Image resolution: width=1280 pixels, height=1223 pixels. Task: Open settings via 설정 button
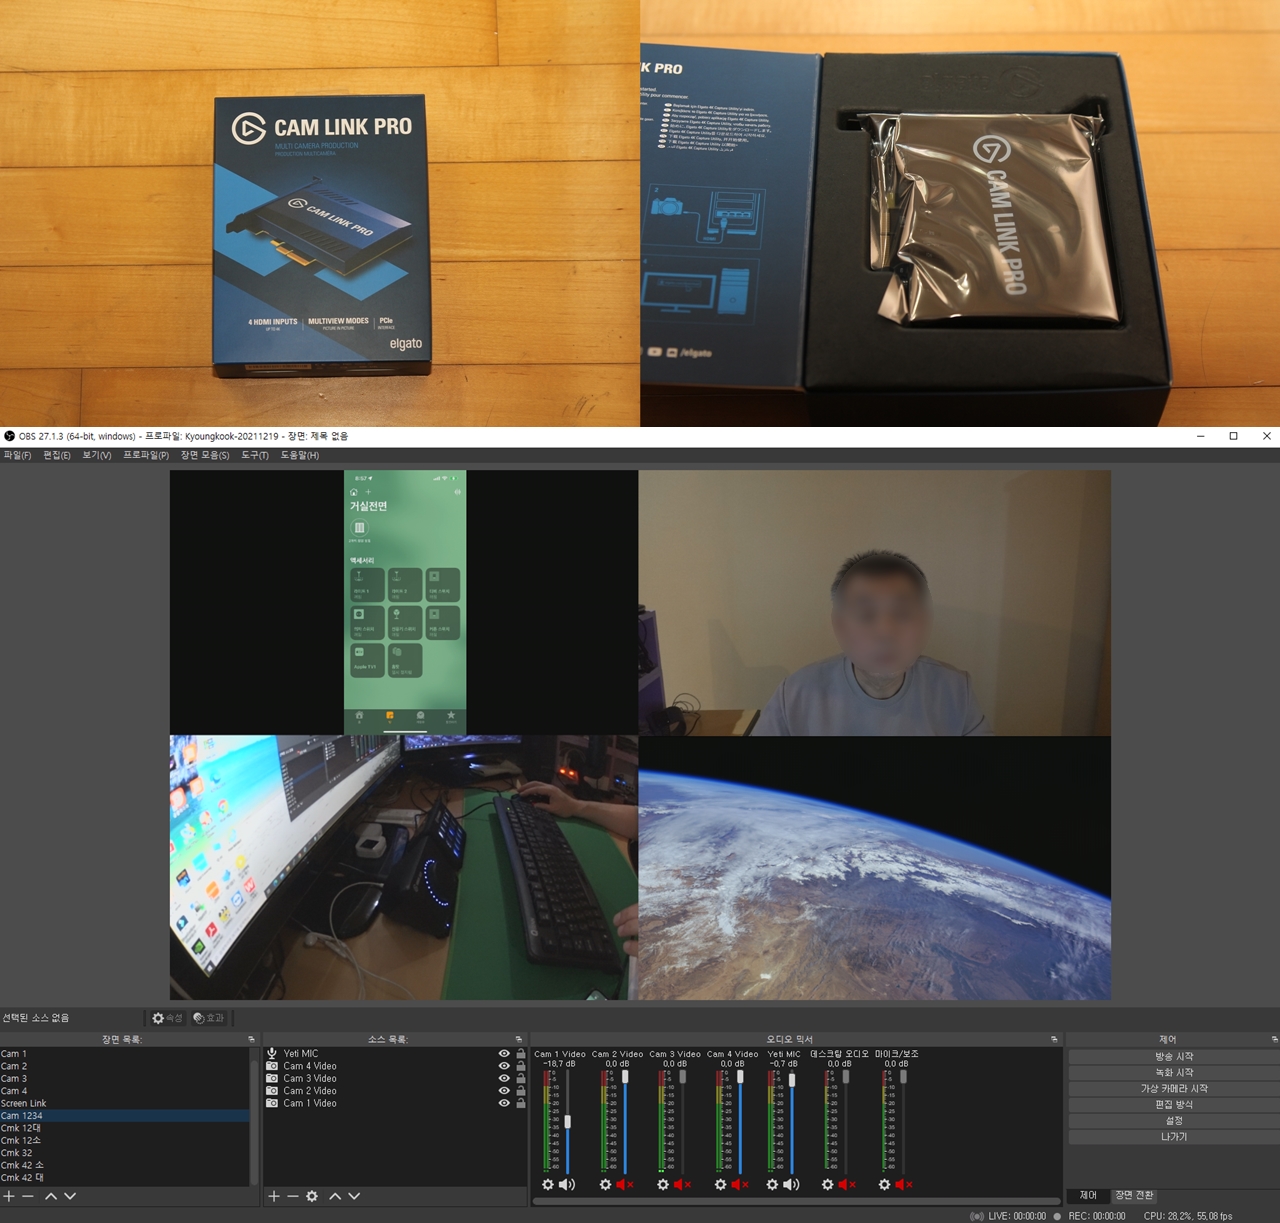coord(1174,1121)
